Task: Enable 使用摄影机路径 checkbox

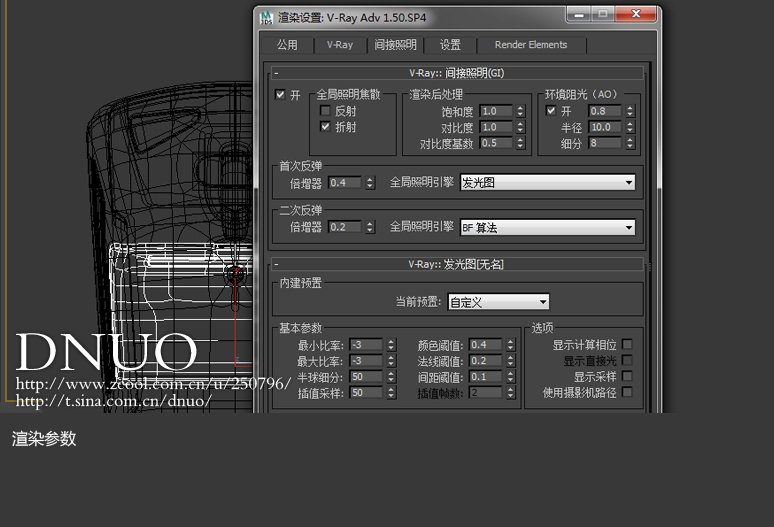Action: tap(627, 392)
